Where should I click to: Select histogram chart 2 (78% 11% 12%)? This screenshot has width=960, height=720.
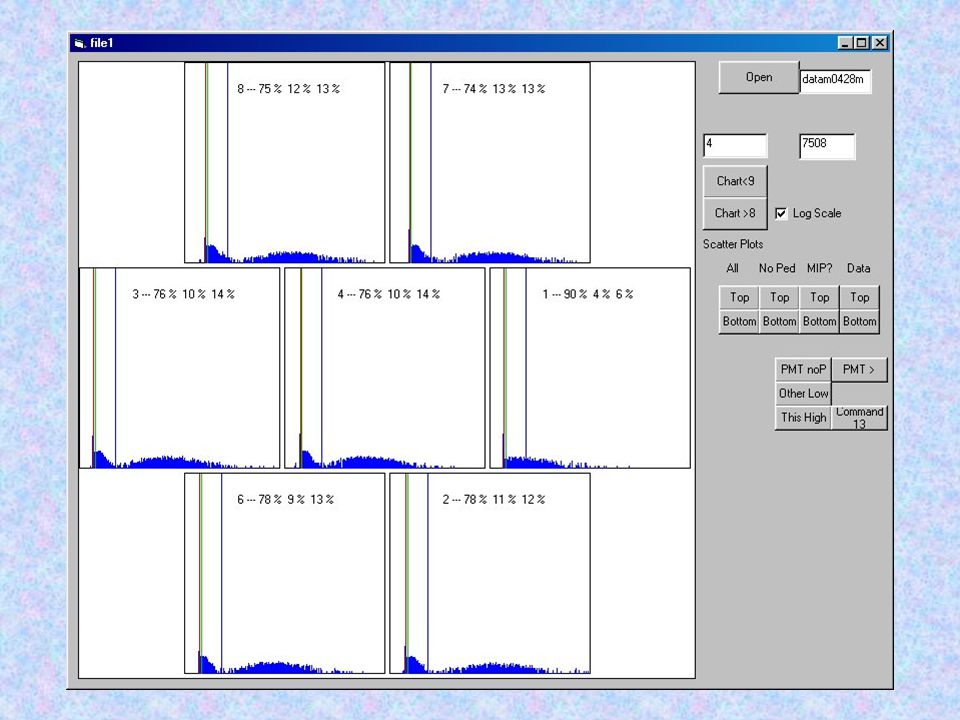coord(490,573)
